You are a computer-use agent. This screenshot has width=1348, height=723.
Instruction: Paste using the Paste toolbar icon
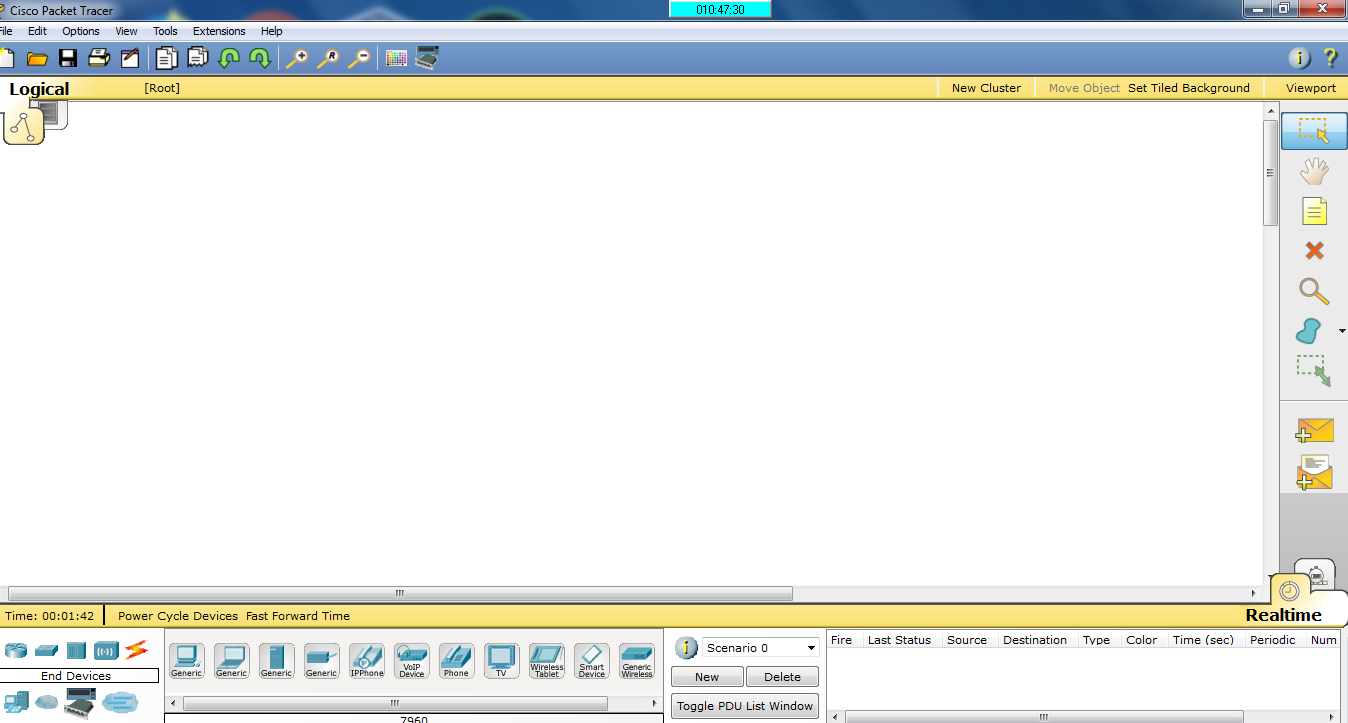198,58
